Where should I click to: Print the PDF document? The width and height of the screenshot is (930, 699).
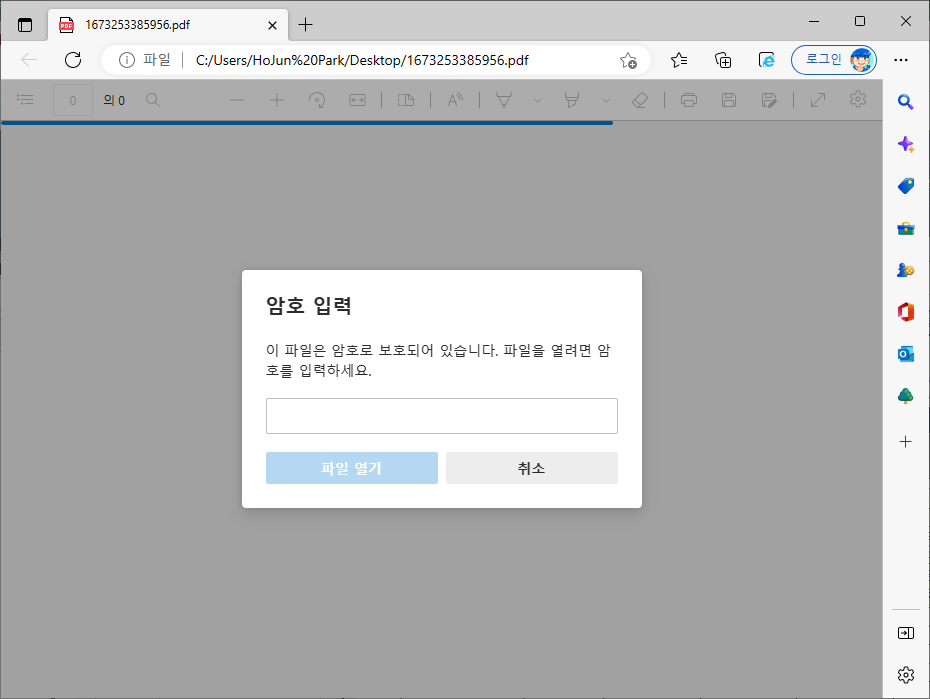pos(689,100)
